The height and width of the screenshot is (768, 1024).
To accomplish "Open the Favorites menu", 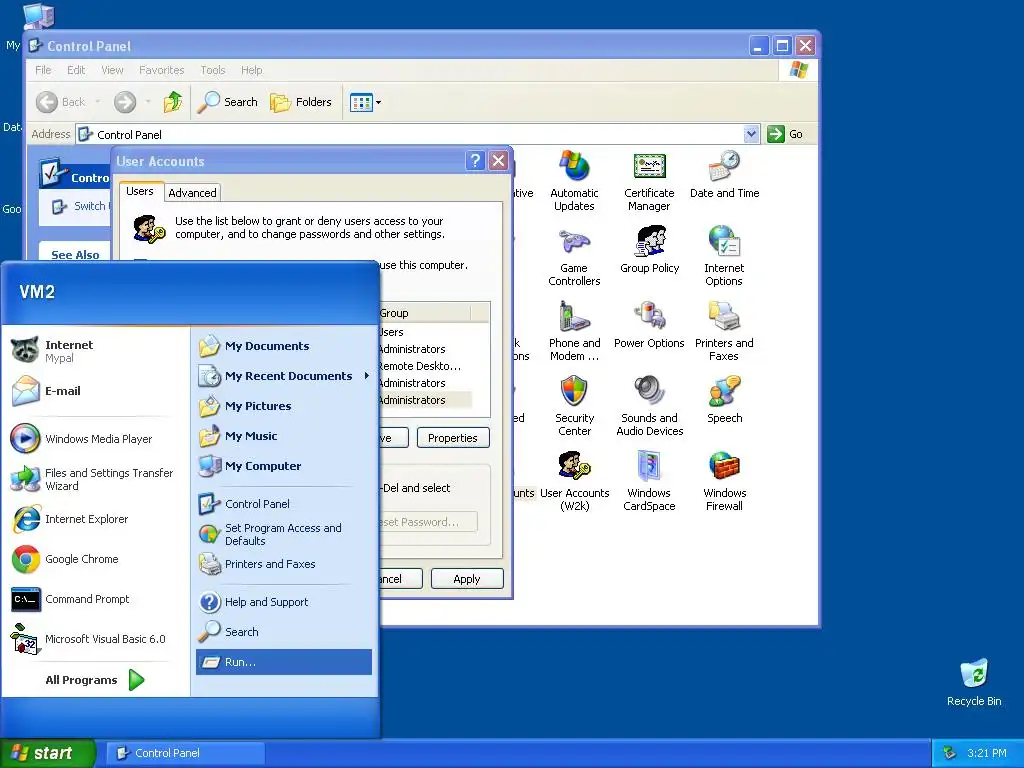I will click(x=161, y=70).
